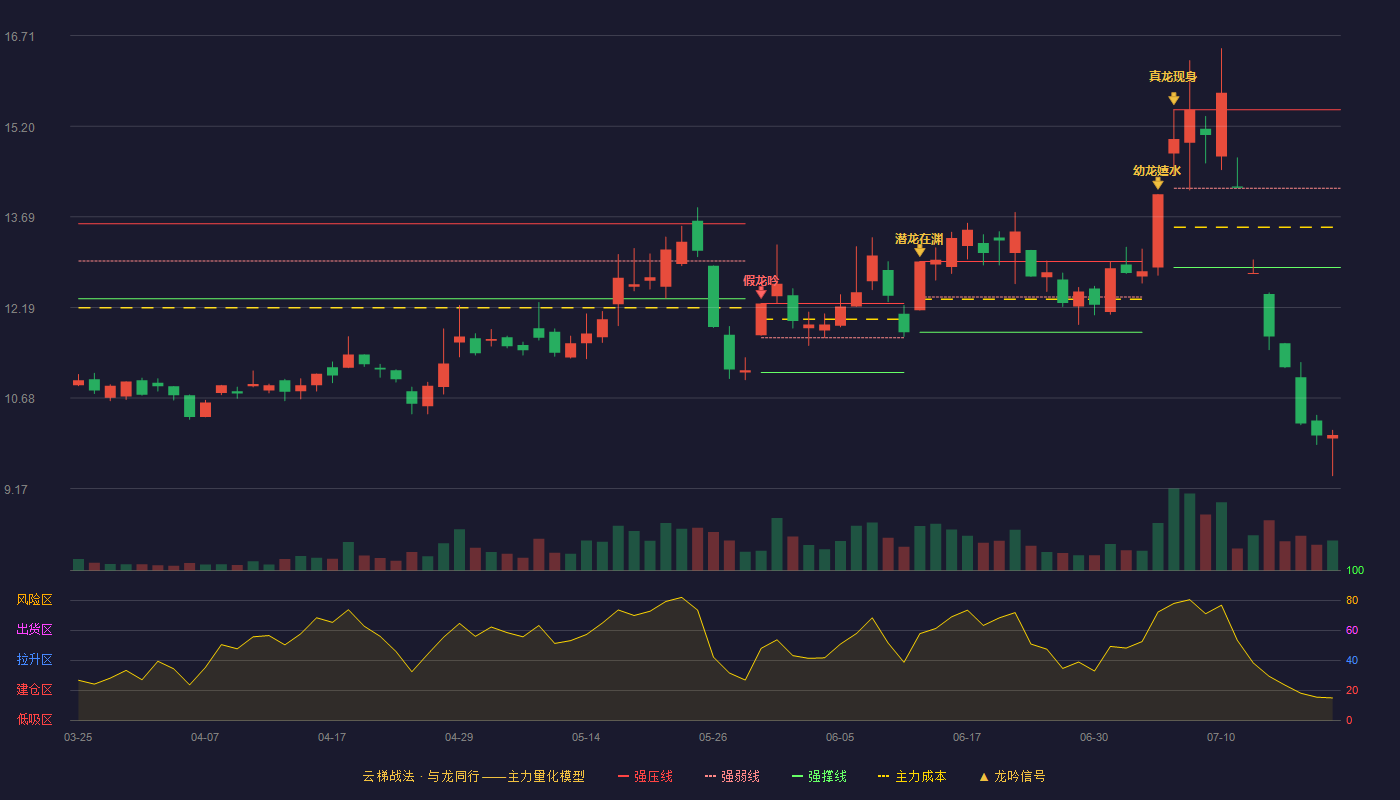Click the blue 40 indicator scale label
1400x800 pixels.
1352,661
